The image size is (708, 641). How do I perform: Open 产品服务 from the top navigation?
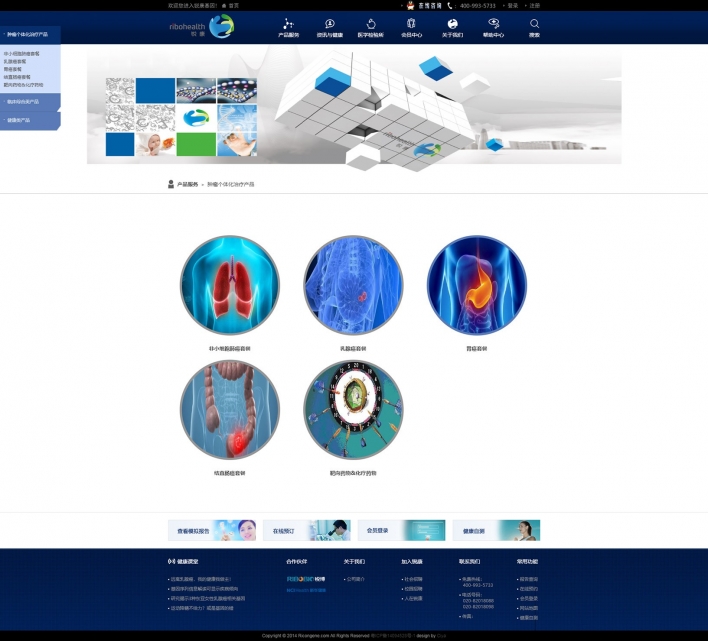point(288,27)
